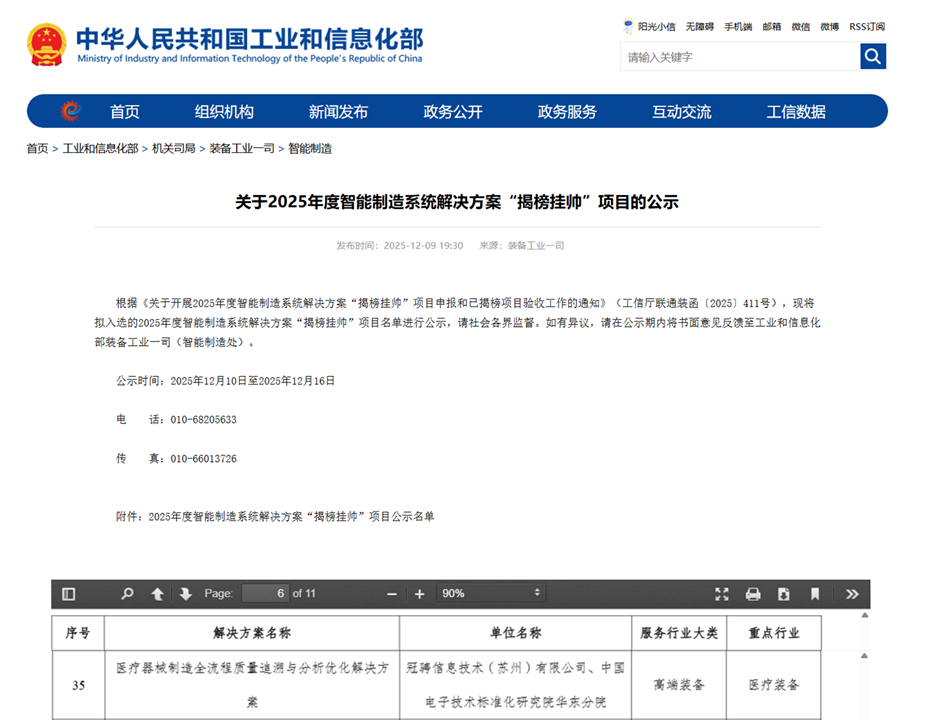Viewport: 926px width, 720px height.
Task: Enter presentation mode for the PDF
Action: [x=722, y=594]
